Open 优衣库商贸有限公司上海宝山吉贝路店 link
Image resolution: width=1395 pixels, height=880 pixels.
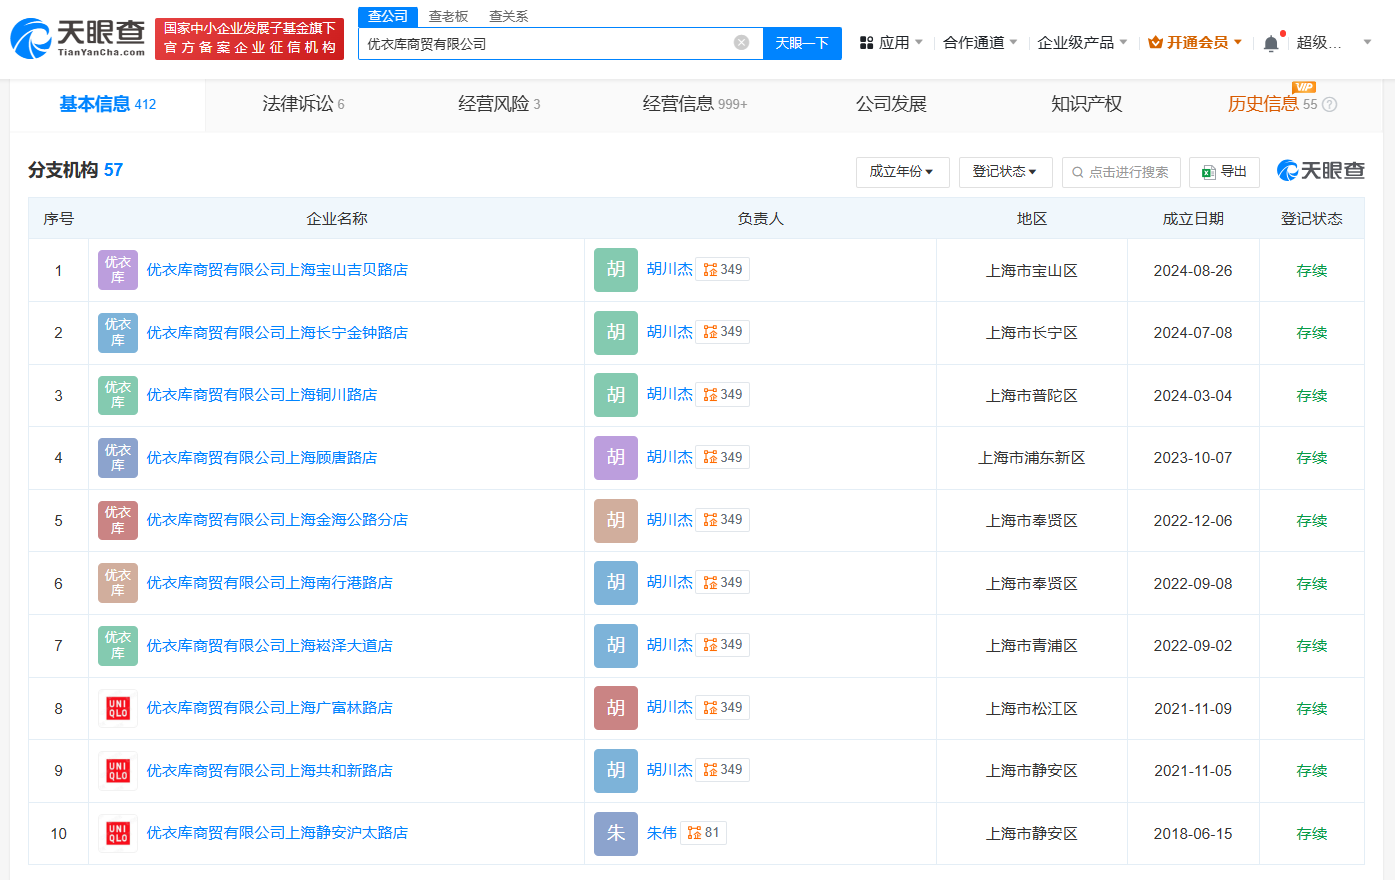[x=277, y=270]
